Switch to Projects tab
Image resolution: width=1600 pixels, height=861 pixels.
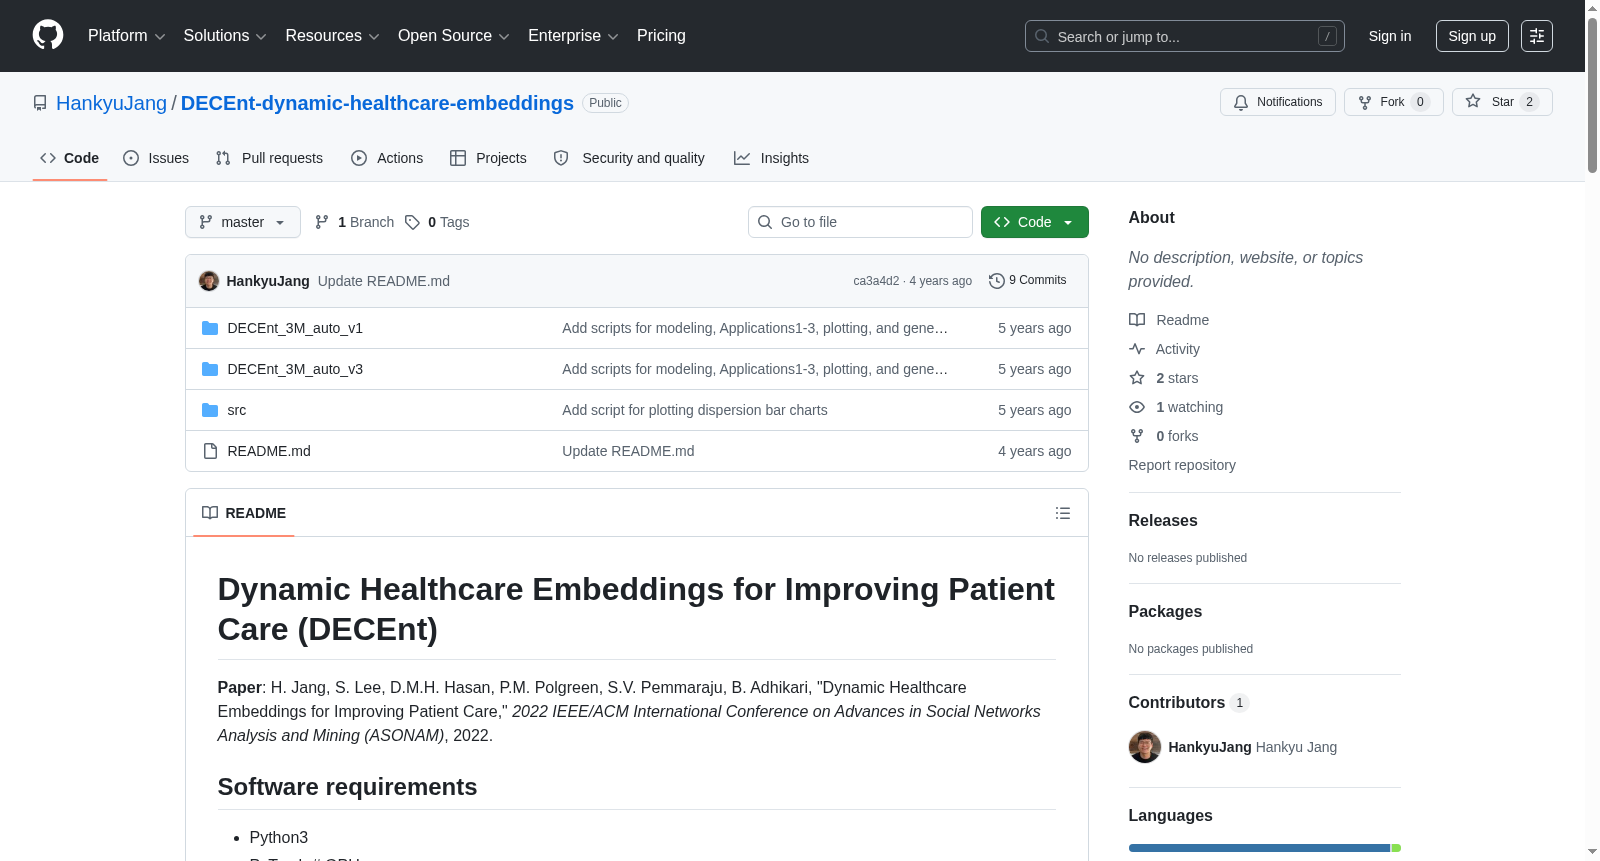point(488,158)
